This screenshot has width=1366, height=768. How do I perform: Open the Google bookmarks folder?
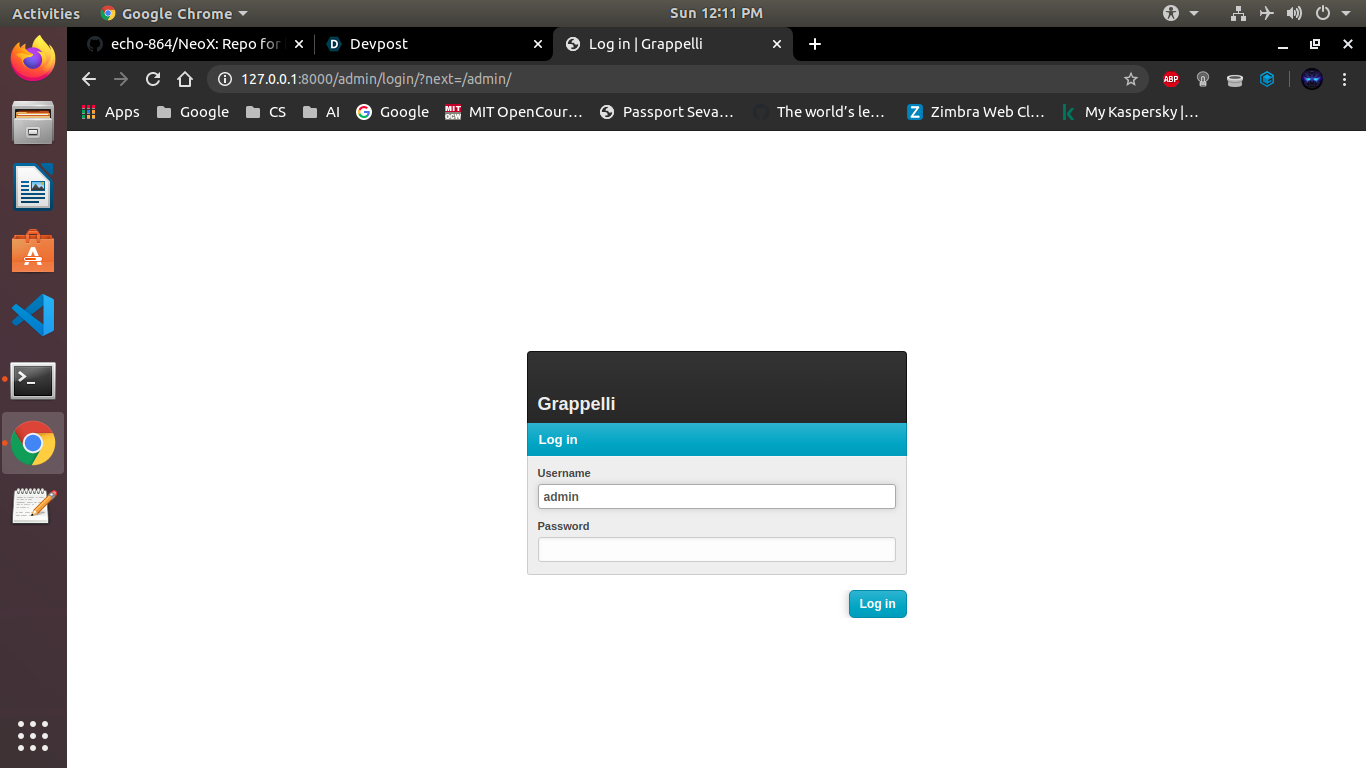click(x=193, y=112)
